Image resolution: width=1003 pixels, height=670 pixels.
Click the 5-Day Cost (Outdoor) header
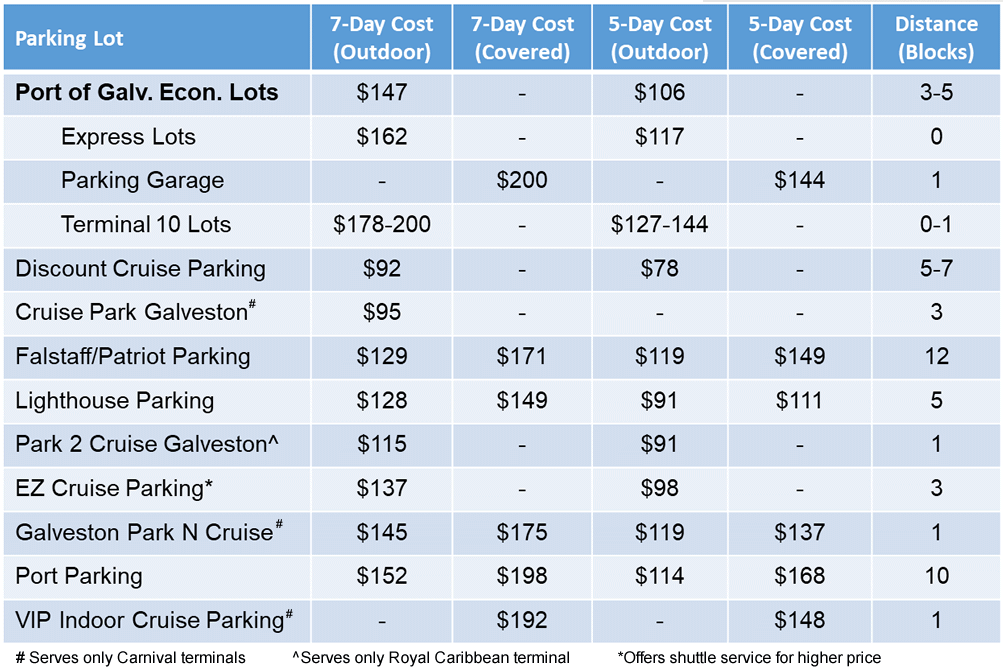coord(659,38)
